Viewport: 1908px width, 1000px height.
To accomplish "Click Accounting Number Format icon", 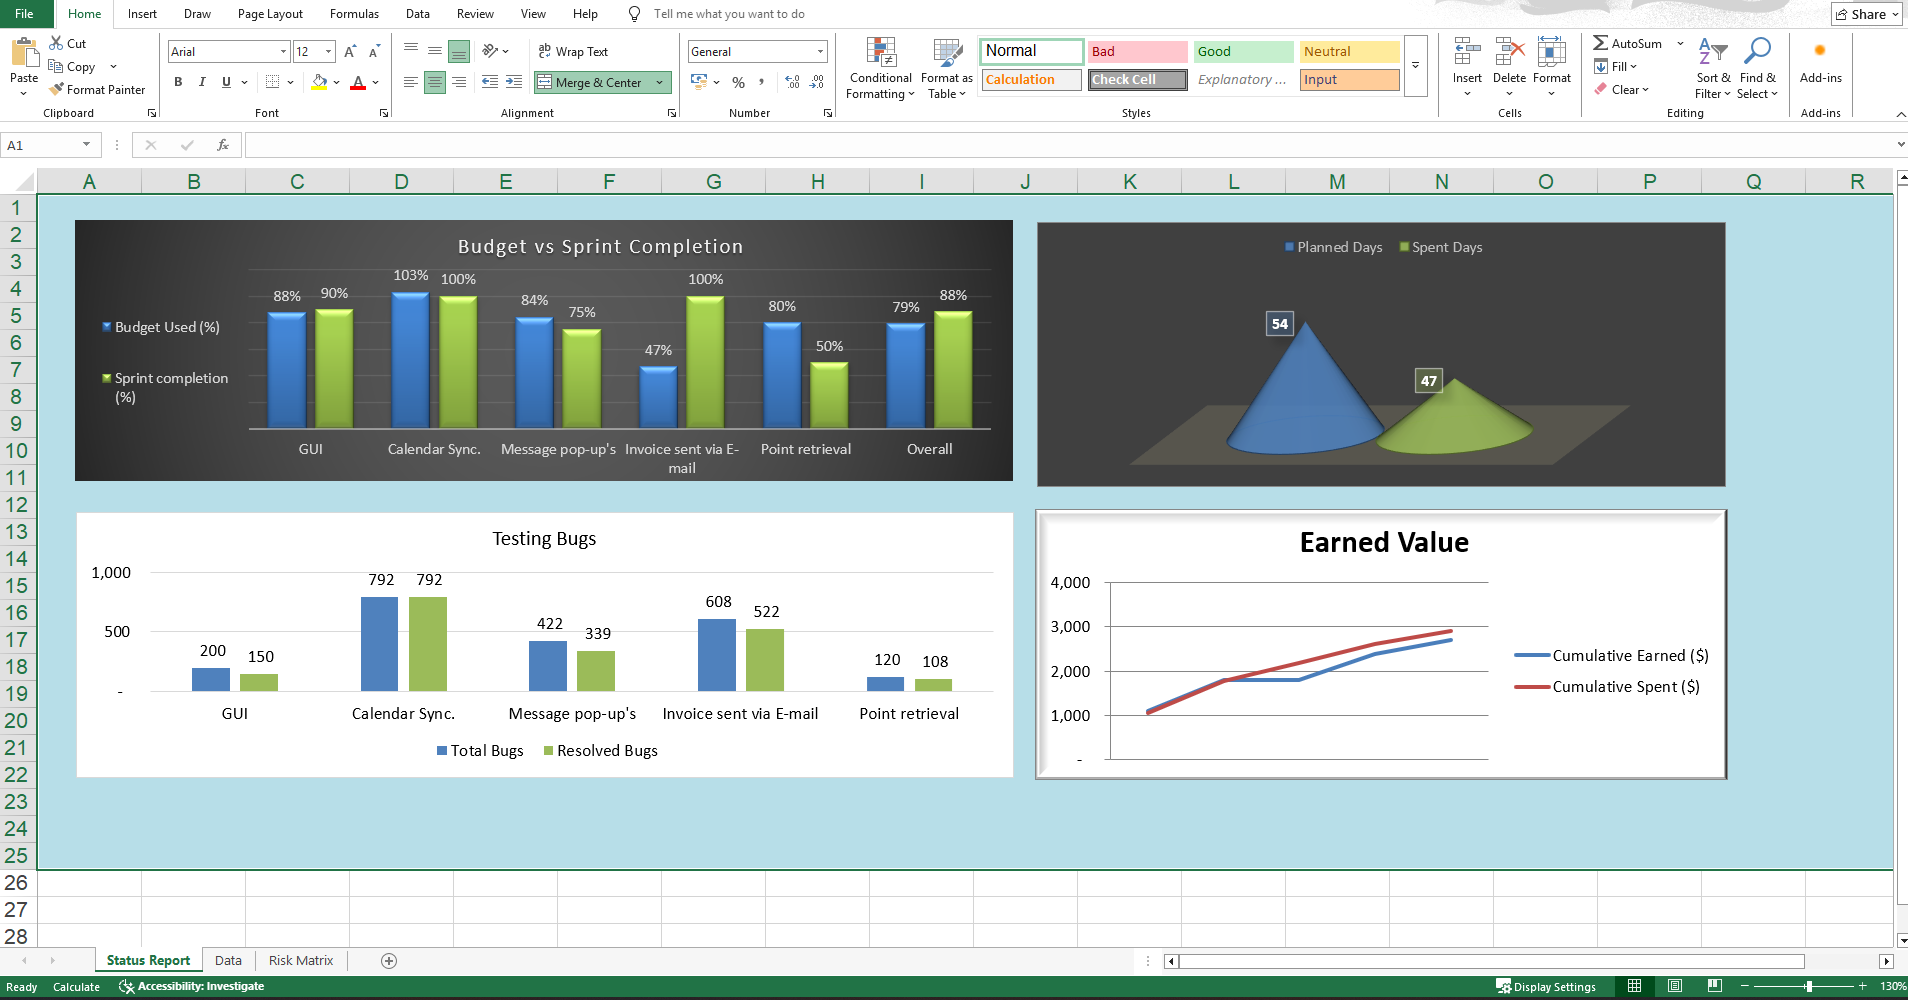I will [699, 82].
